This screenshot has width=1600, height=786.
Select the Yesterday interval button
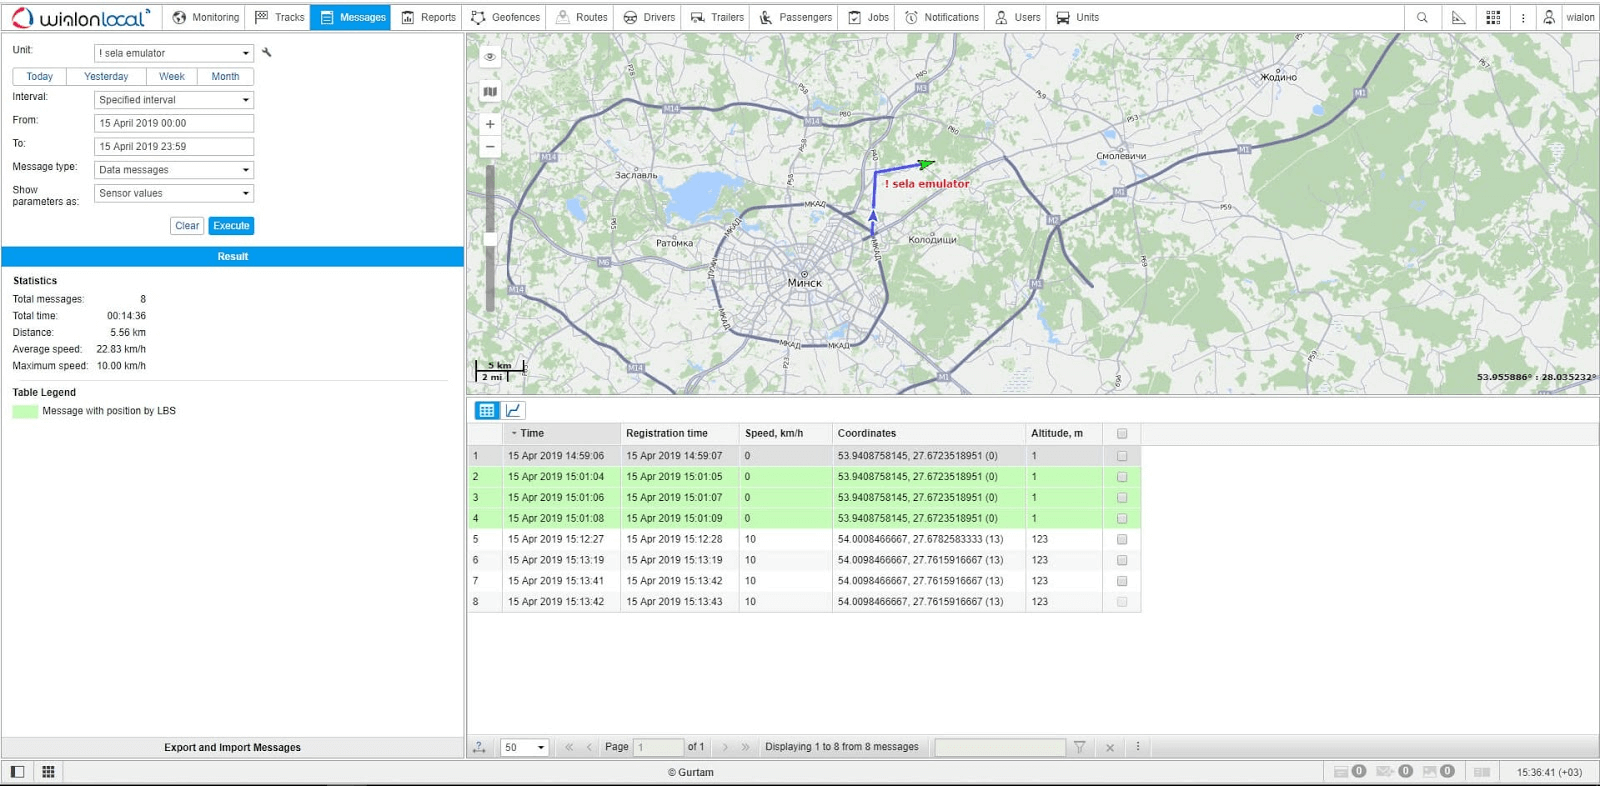106,77
